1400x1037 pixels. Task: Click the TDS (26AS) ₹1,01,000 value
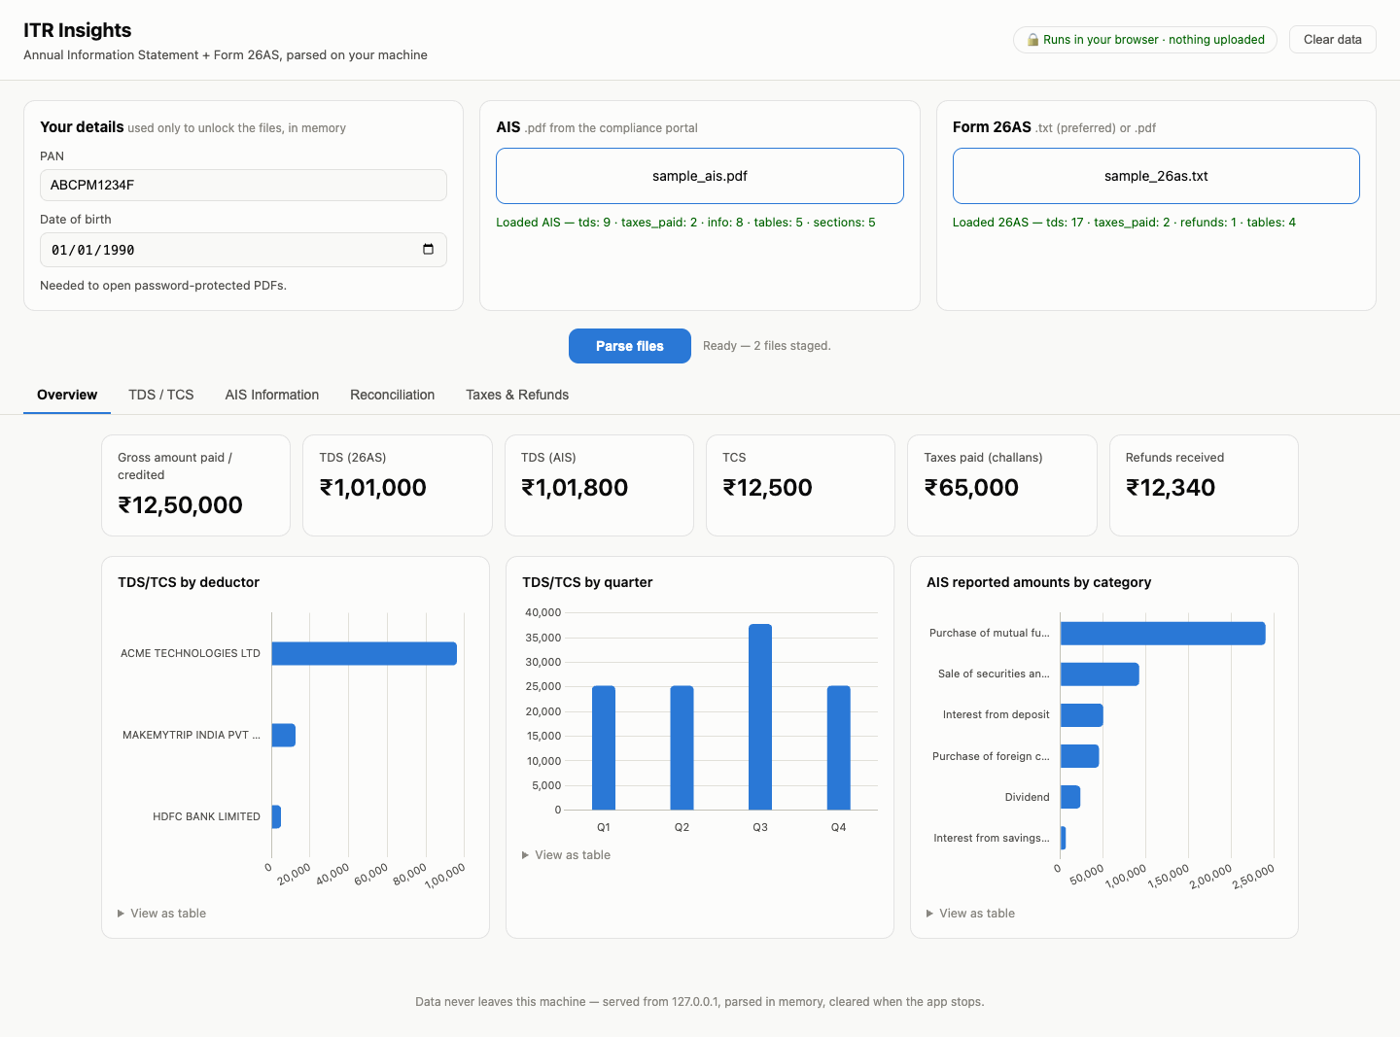click(x=373, y=488)
